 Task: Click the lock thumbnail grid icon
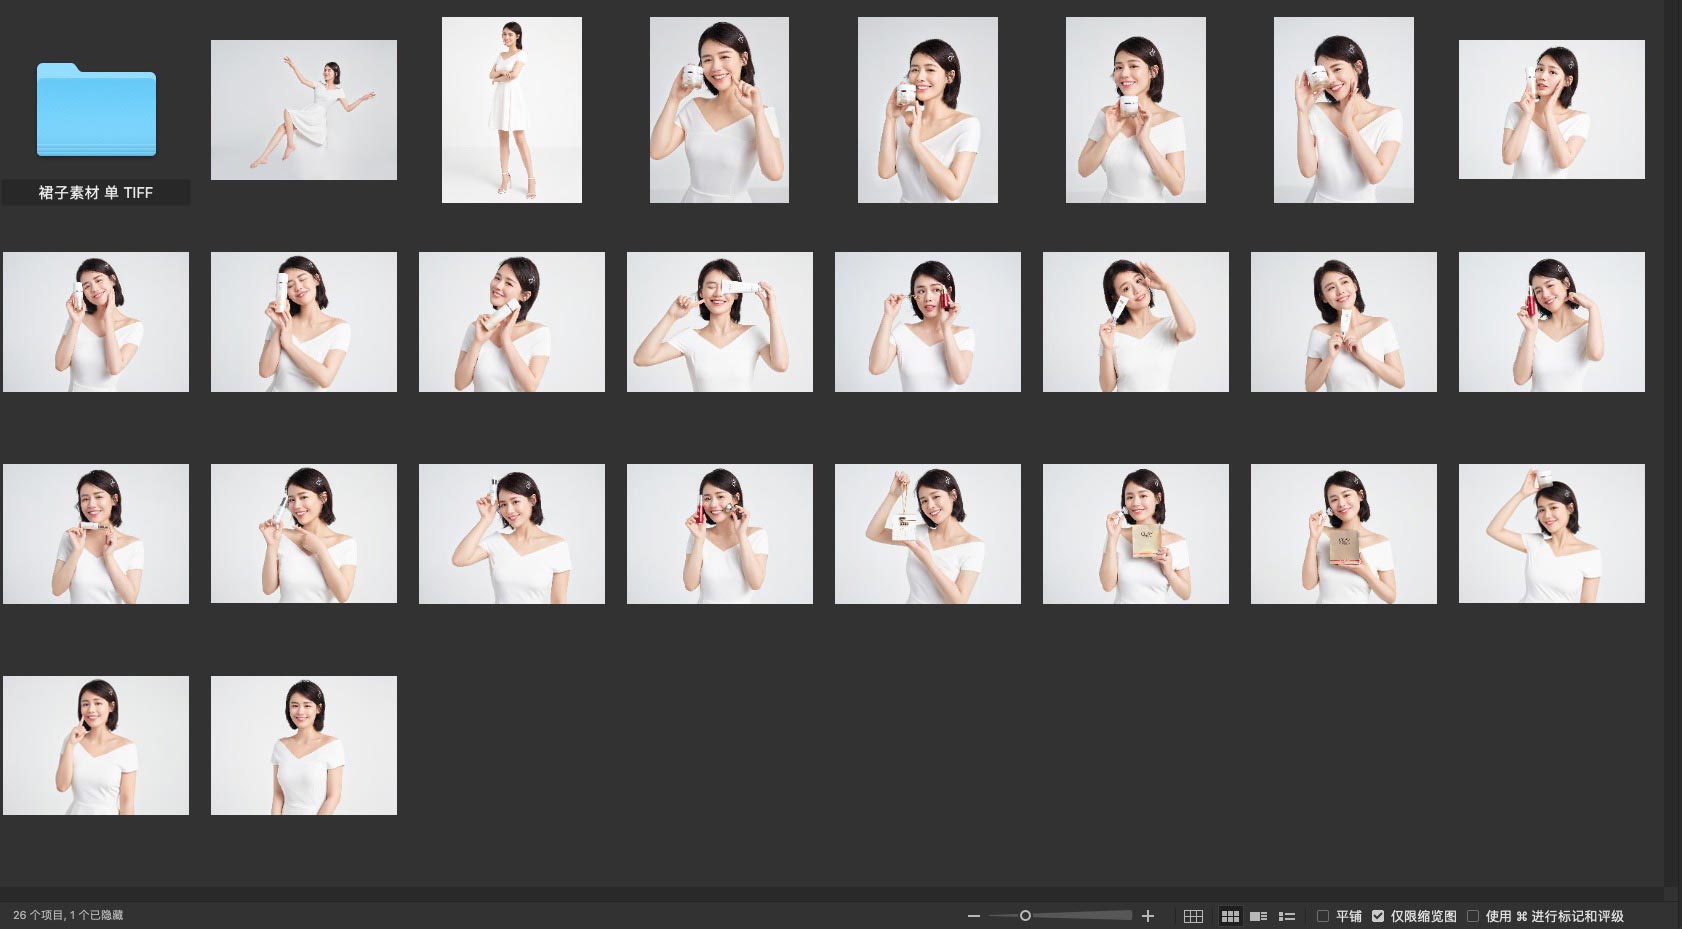1193,916
